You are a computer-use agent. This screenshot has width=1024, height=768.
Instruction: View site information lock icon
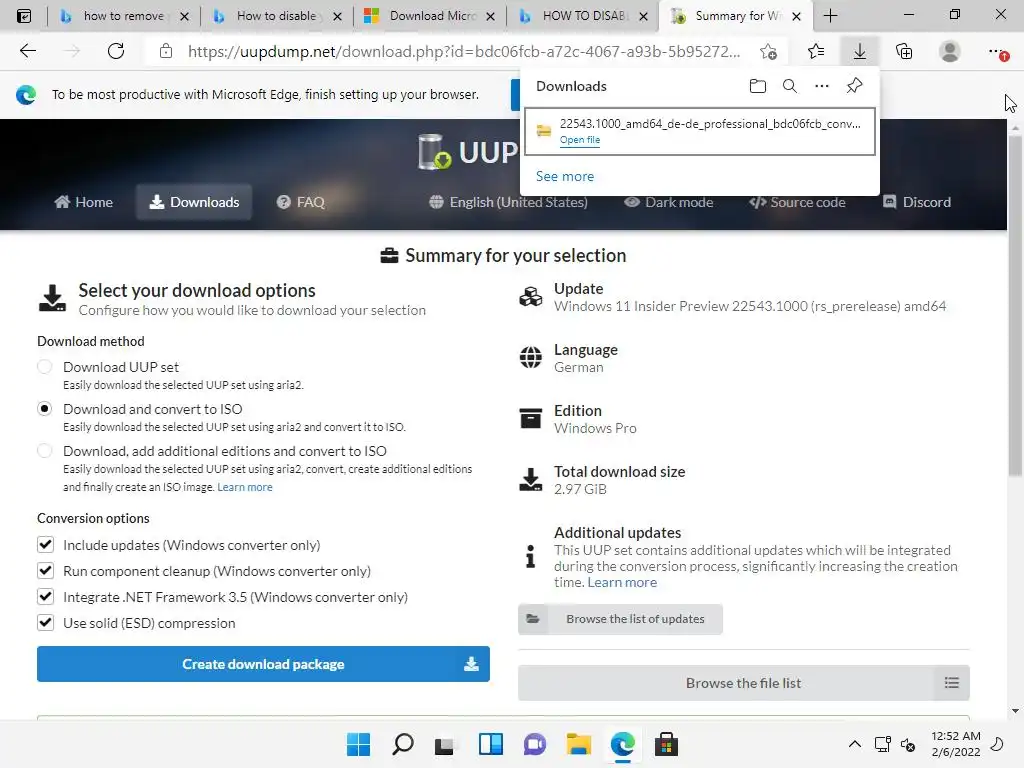pos(166,51)
